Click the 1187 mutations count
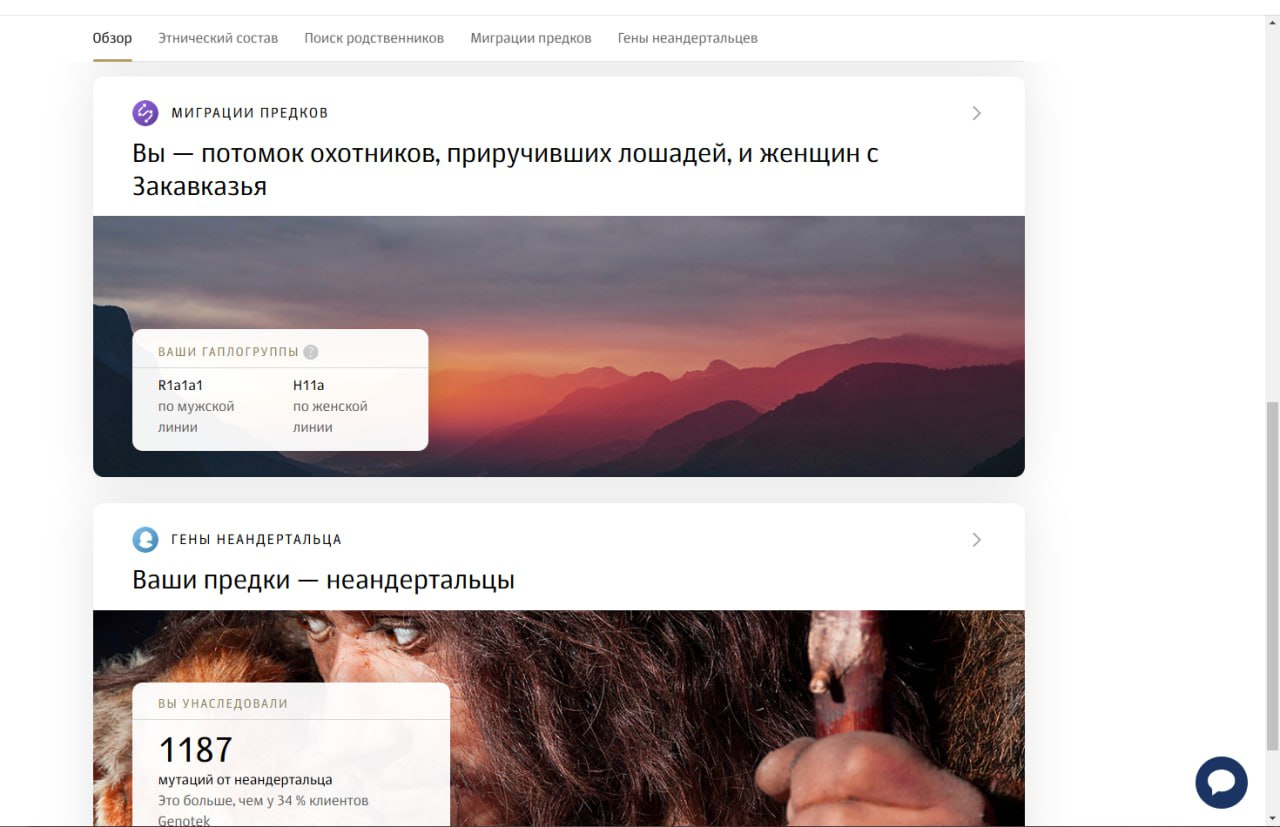This screenshot has width=1280, height=827. point(196,750)
